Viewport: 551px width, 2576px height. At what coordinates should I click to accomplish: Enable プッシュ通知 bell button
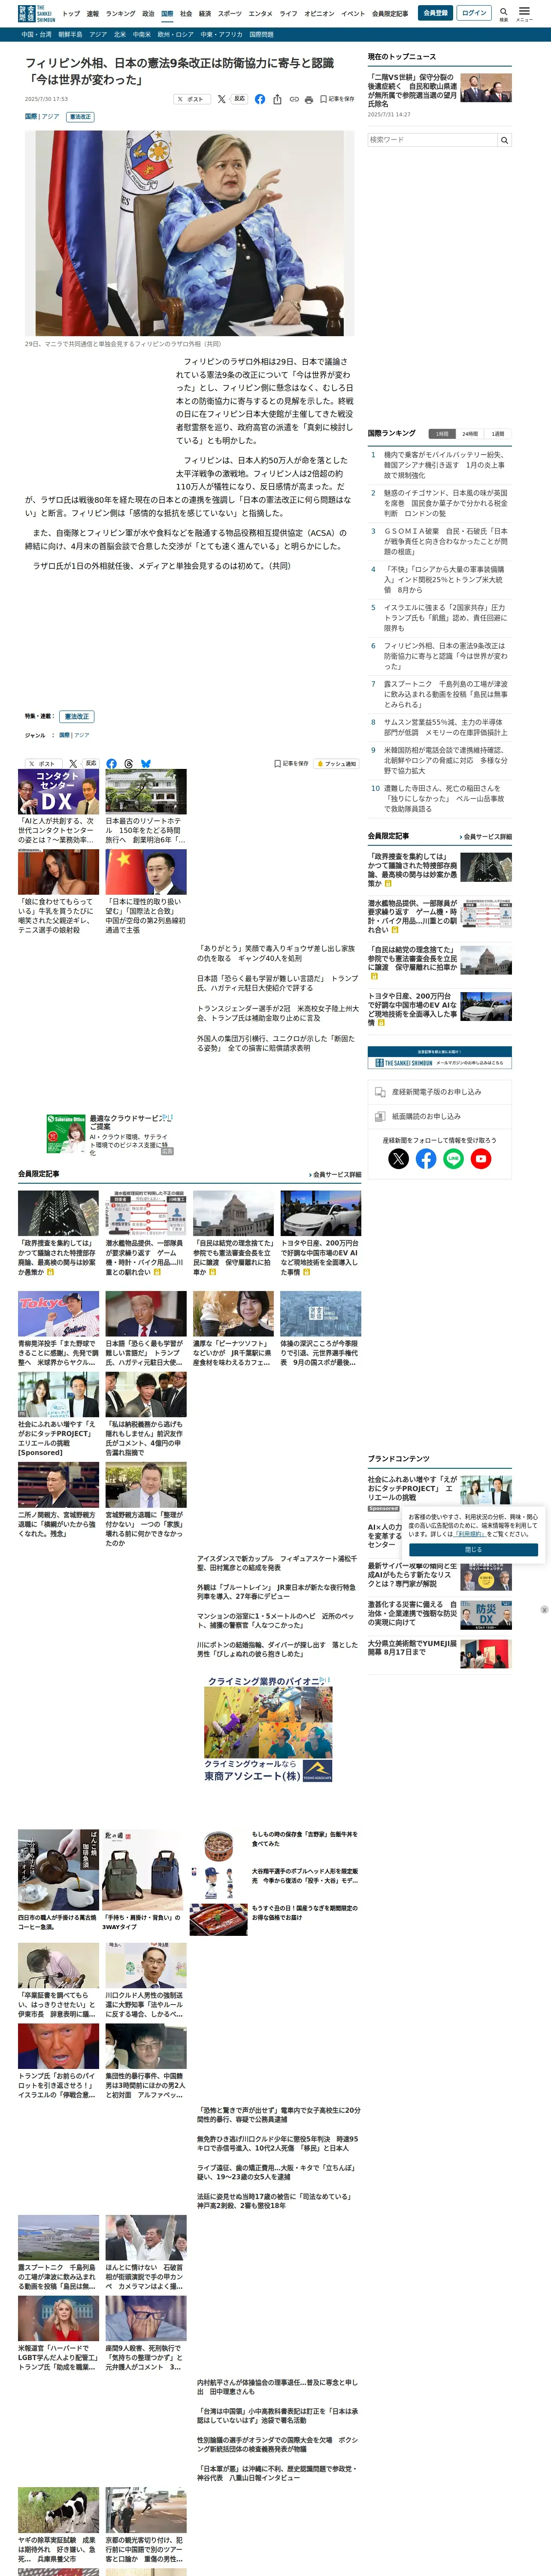tap(336, 764)
